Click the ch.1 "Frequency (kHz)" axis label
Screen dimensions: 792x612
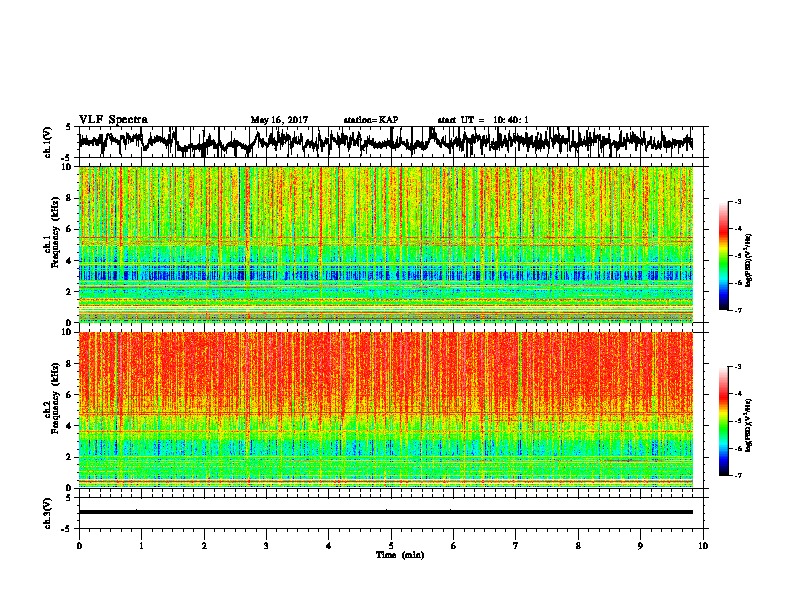pos(55,233)
